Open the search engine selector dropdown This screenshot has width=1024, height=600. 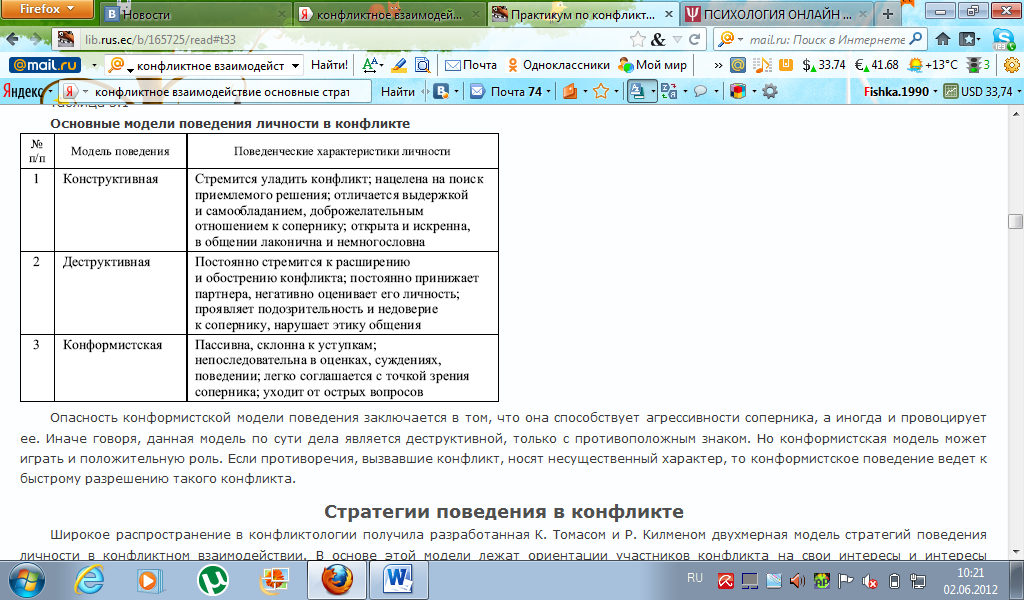730,40
